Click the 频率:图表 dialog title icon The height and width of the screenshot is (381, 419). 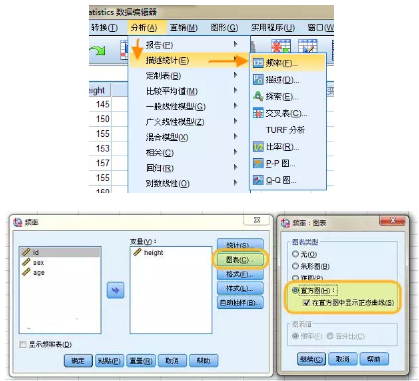285,223
